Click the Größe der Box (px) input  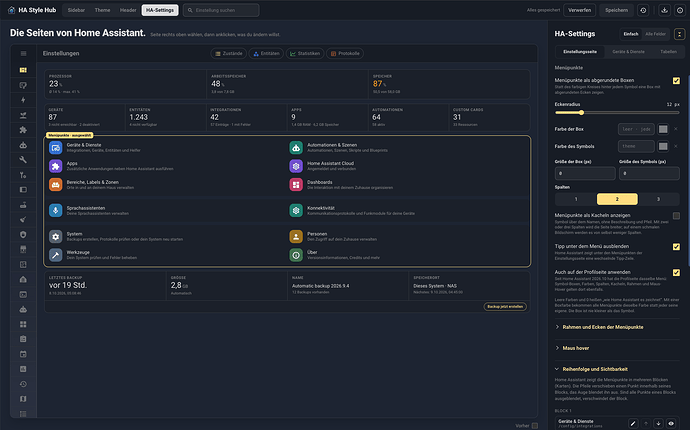pyautogui.click(x=585, y=173)
